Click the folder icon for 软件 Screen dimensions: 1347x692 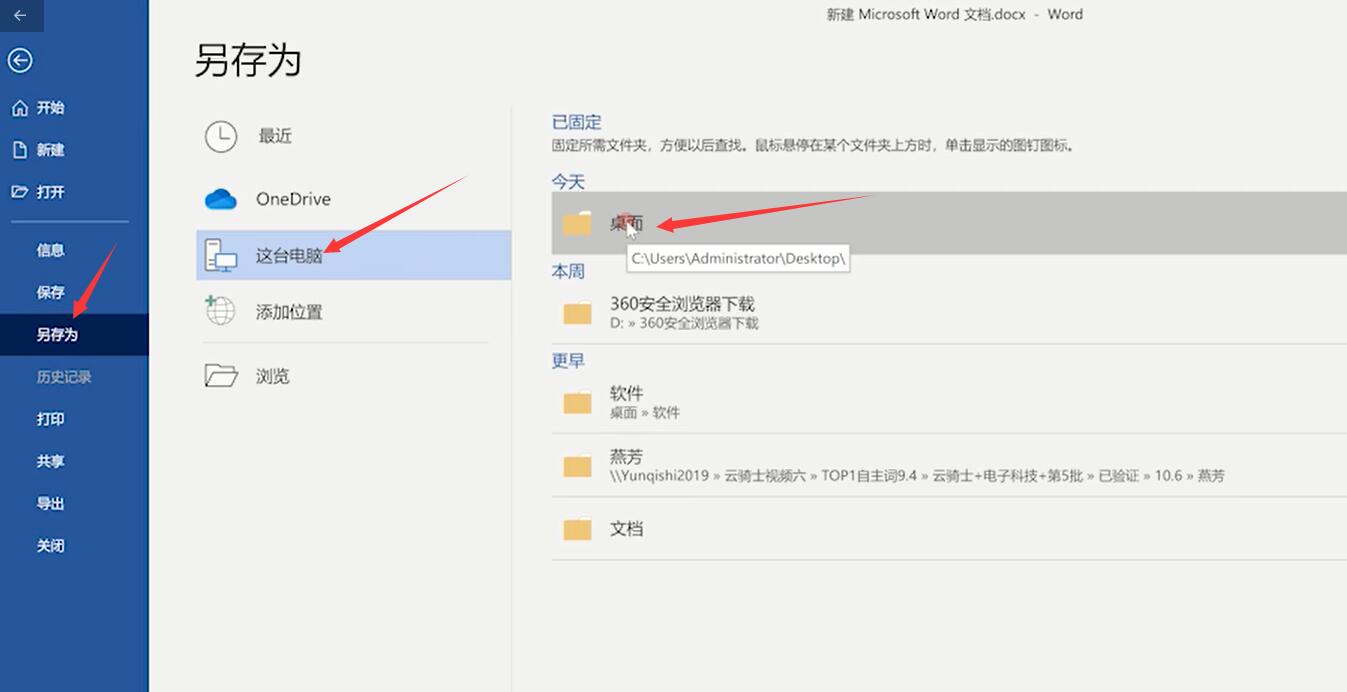(577, 402)
